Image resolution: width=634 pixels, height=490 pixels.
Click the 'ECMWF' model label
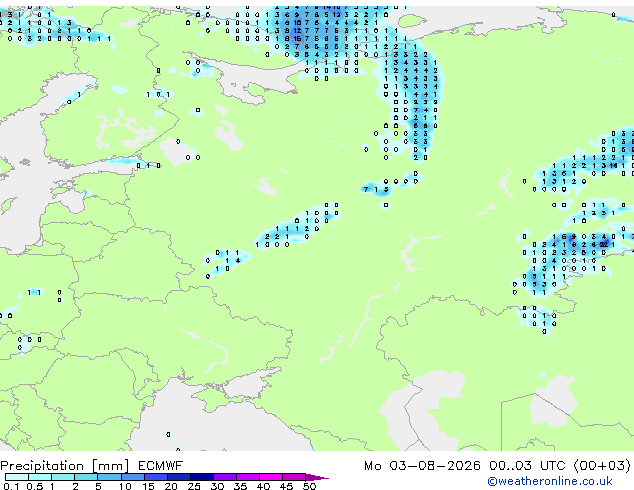click(161, 466)
